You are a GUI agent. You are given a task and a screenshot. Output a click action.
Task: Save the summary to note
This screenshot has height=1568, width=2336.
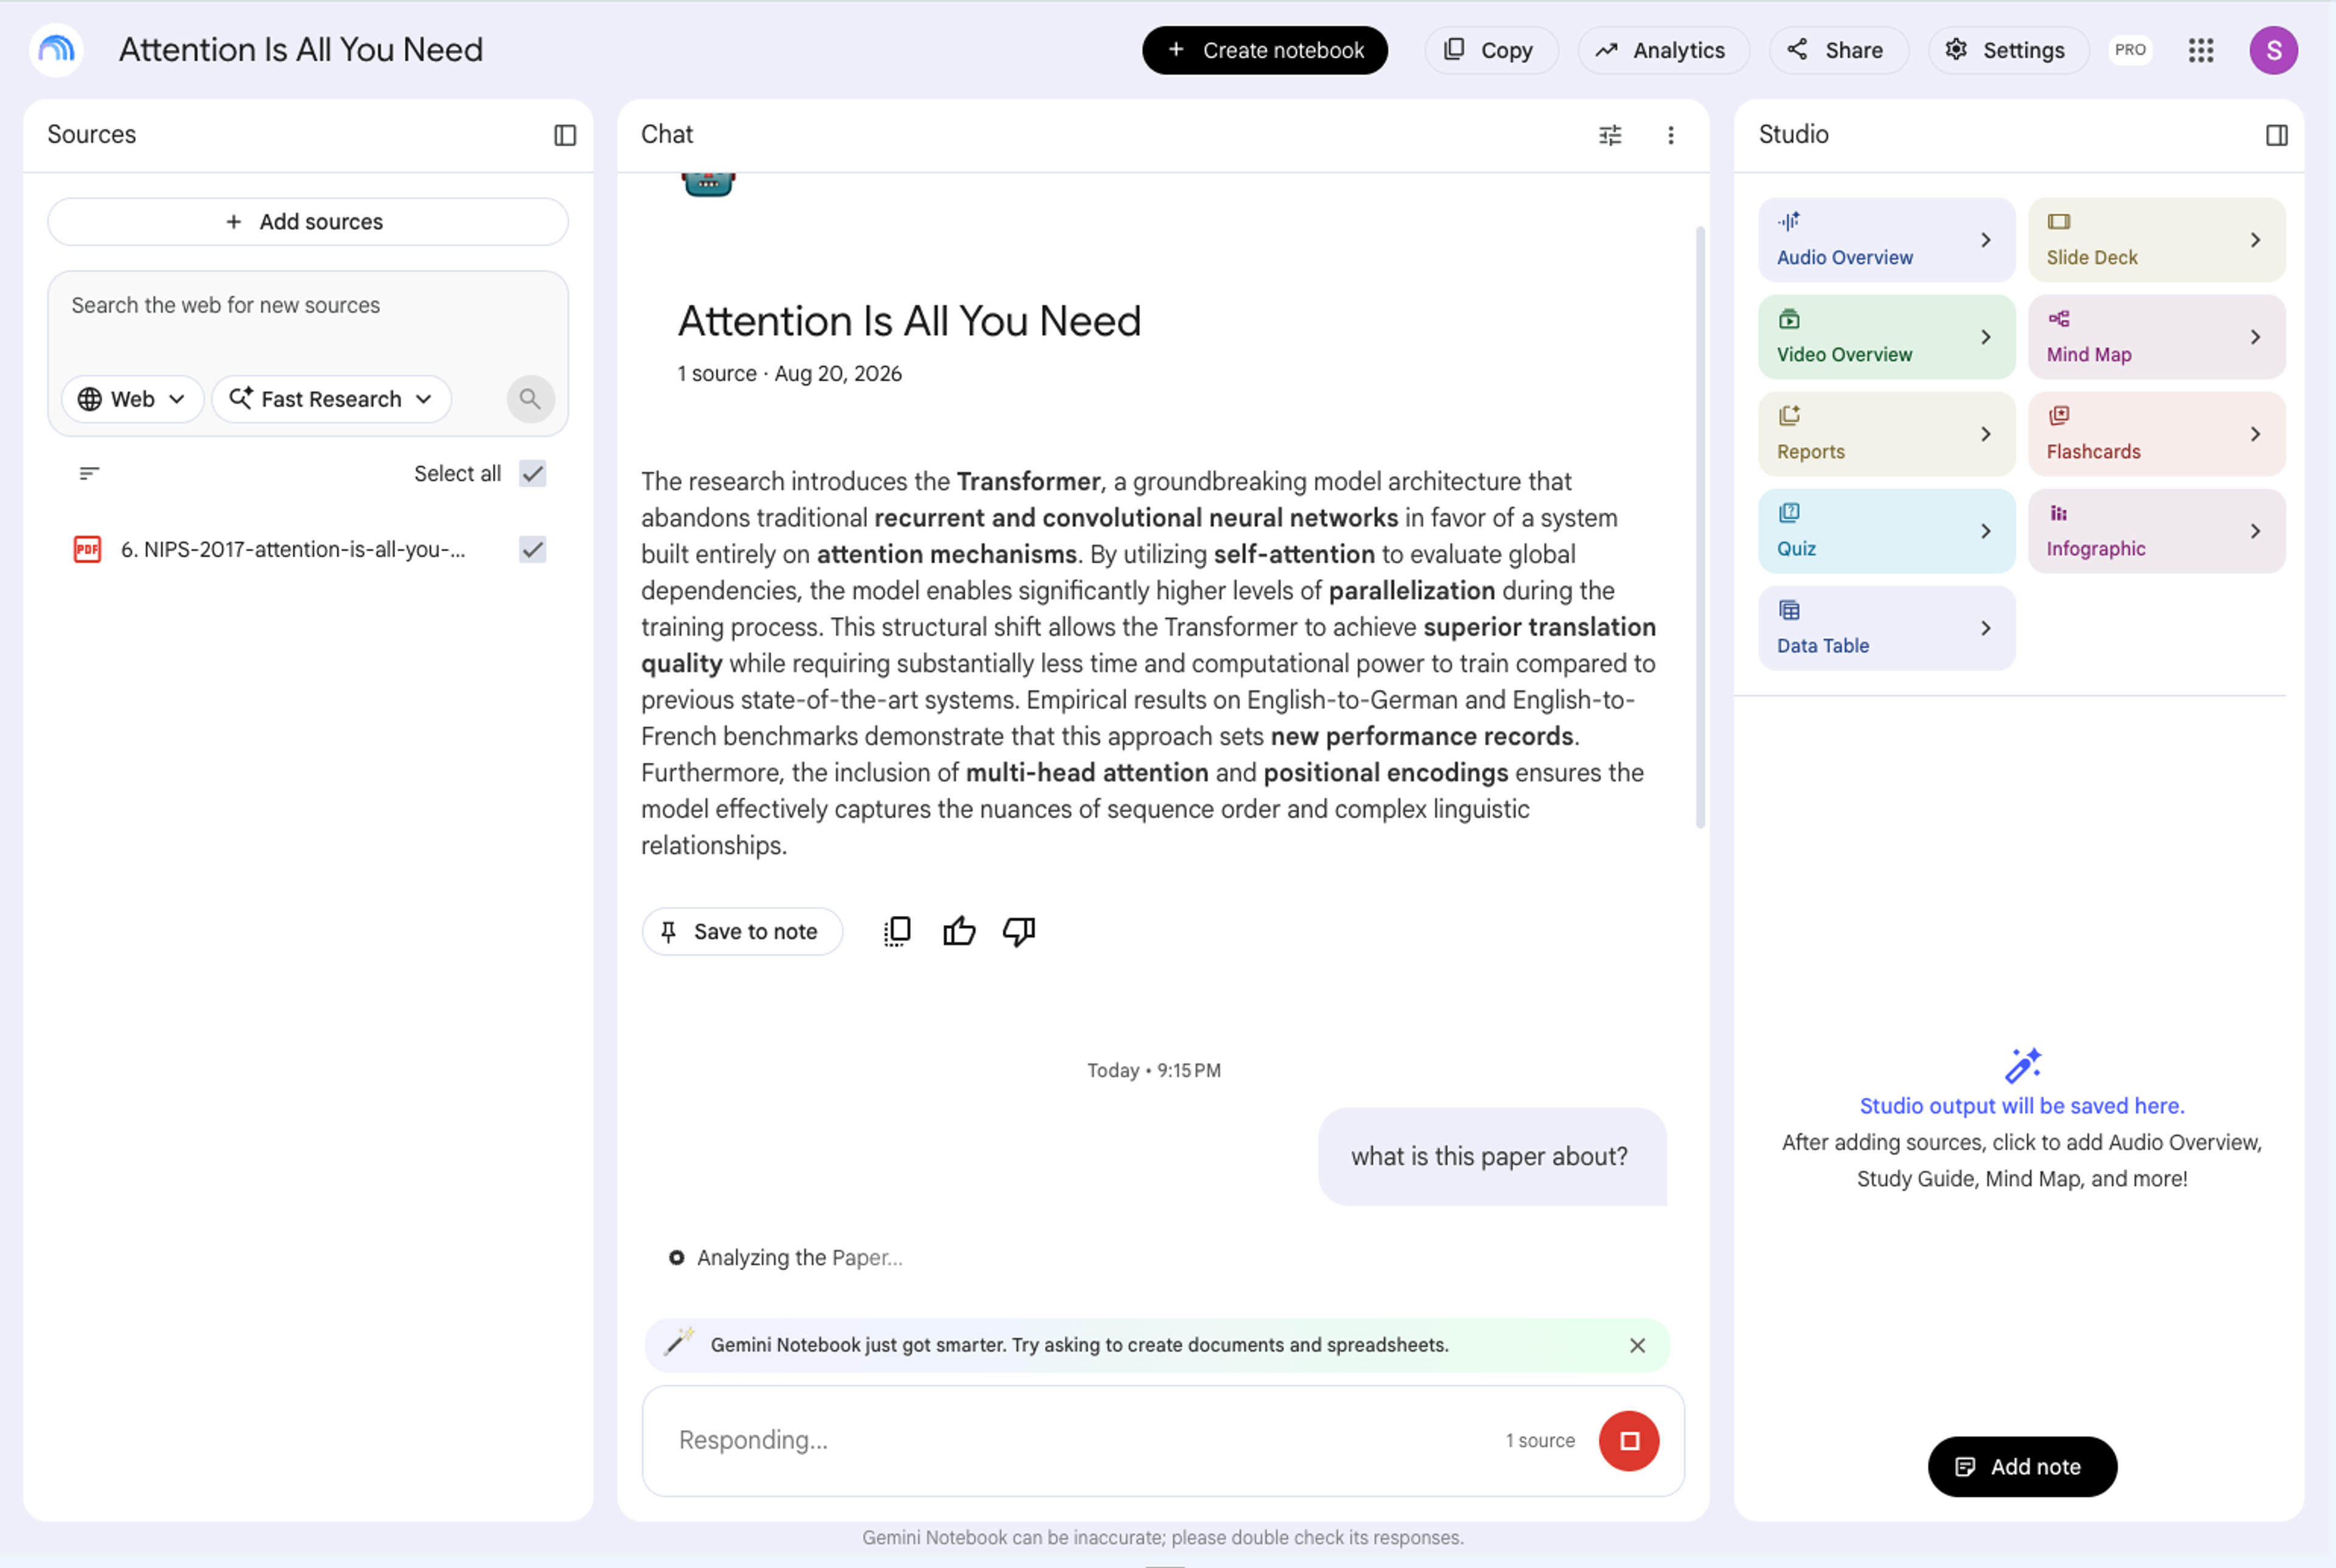coord(741,931)
